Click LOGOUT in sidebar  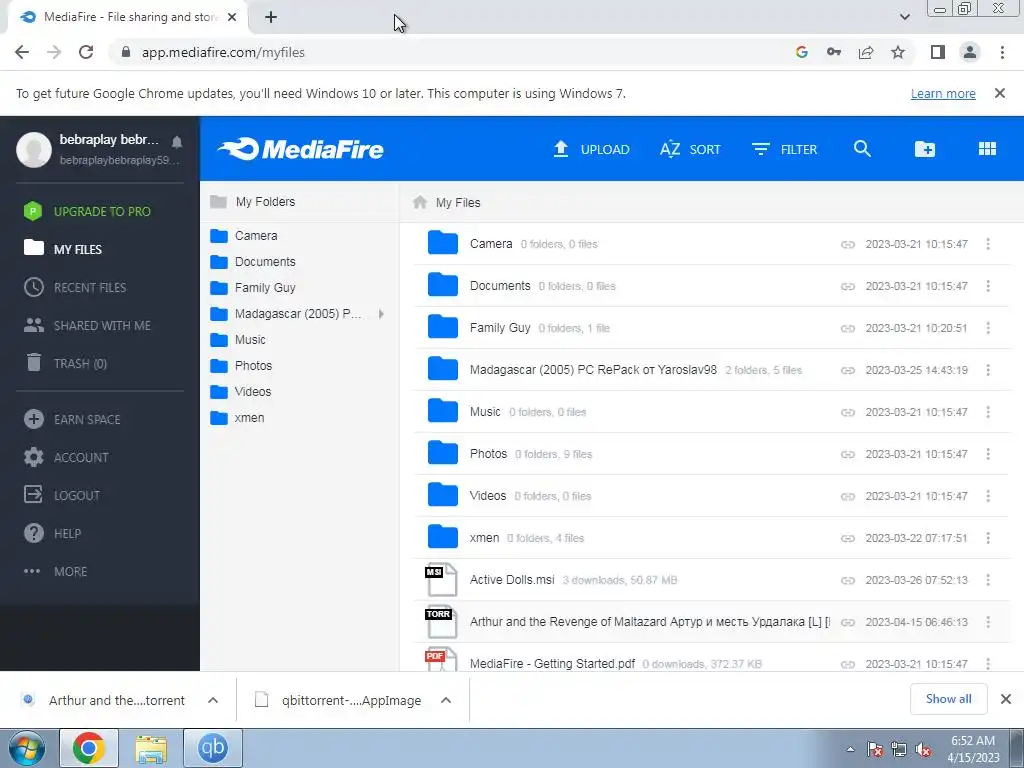pyautogui.click(x=62, y=495)
